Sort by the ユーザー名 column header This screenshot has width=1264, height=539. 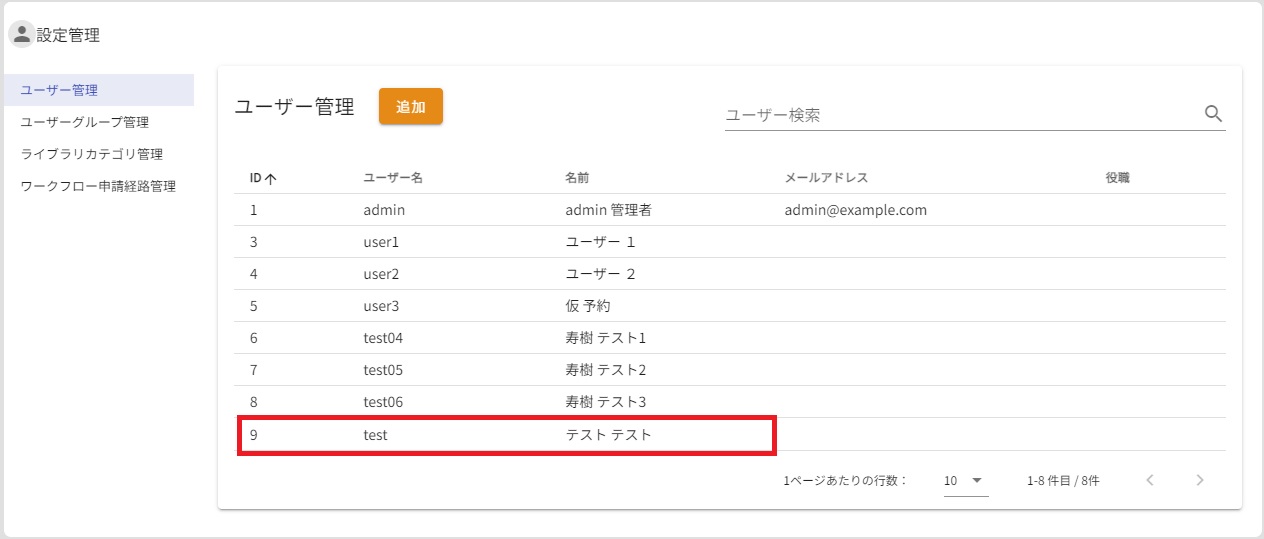393,178
